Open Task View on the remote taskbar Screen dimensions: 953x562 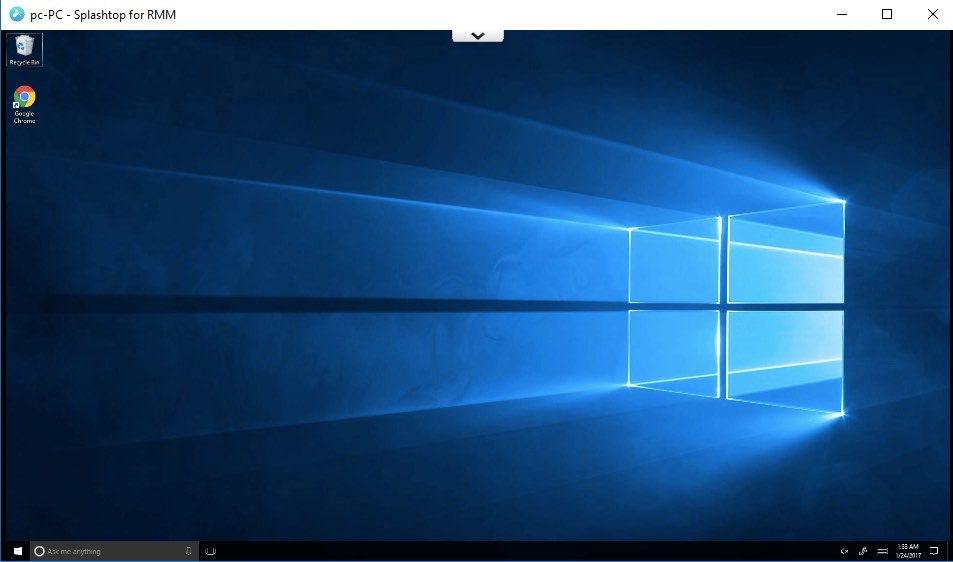click(x=210, y=551)
